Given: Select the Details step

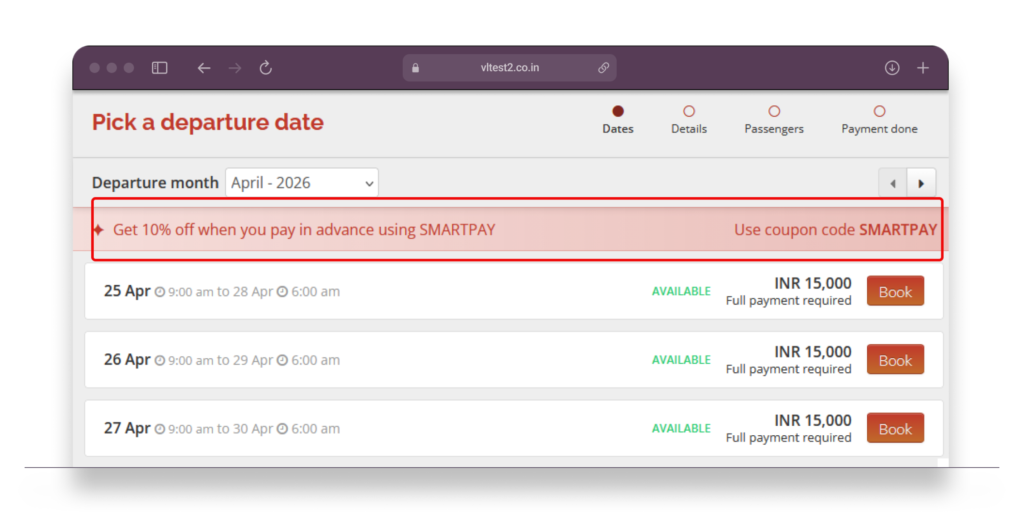Looking at the screenshot, I should pyautogui.click(x=689, y=120).
